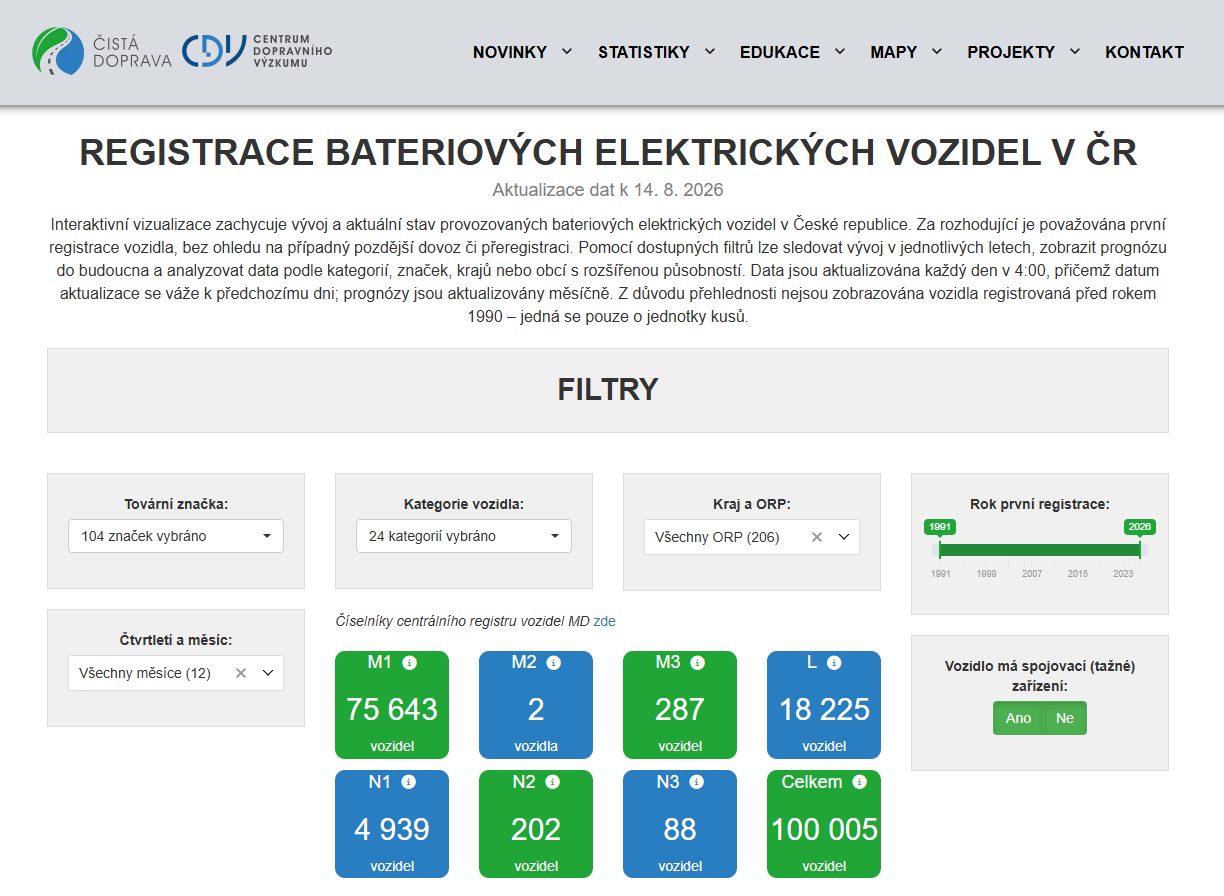
Task: Click the N3 category info icon
Action: point(697,783)
